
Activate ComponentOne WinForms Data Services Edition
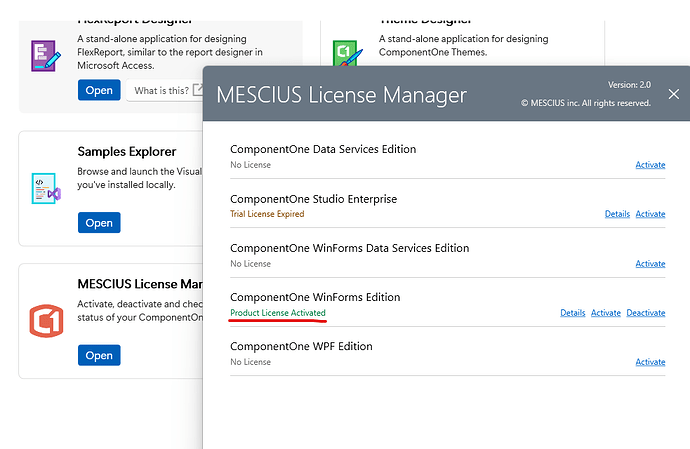click(650, 264)
